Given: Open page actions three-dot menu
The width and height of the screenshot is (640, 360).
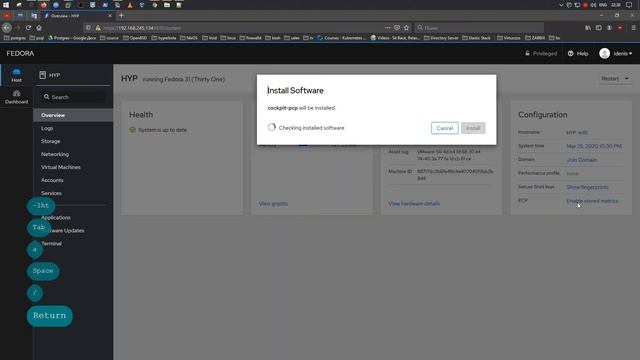Looking at the screenshot, I should [x=387, y=28].
